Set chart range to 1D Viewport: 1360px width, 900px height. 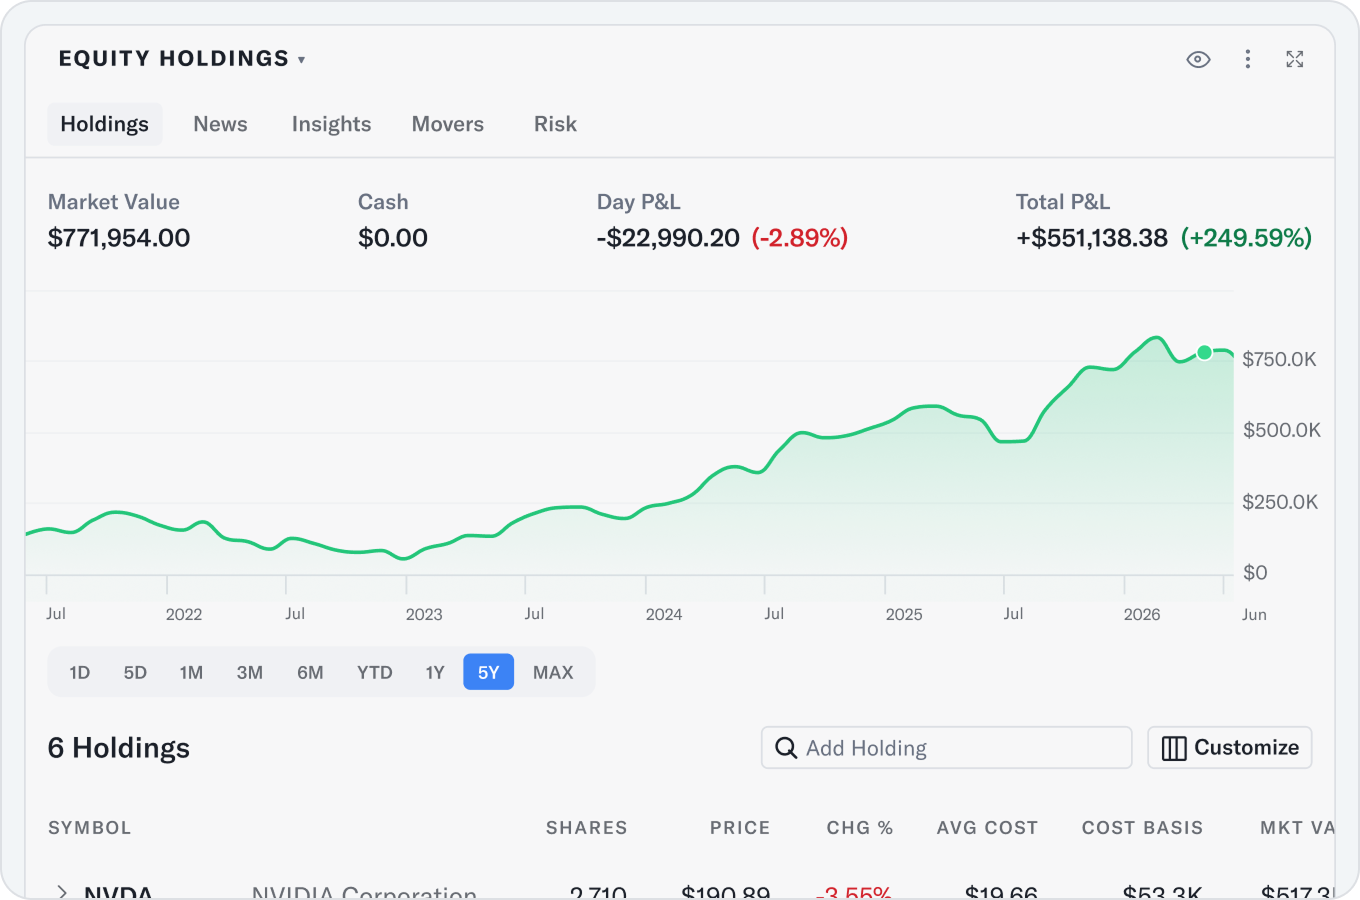coord(80,672)
